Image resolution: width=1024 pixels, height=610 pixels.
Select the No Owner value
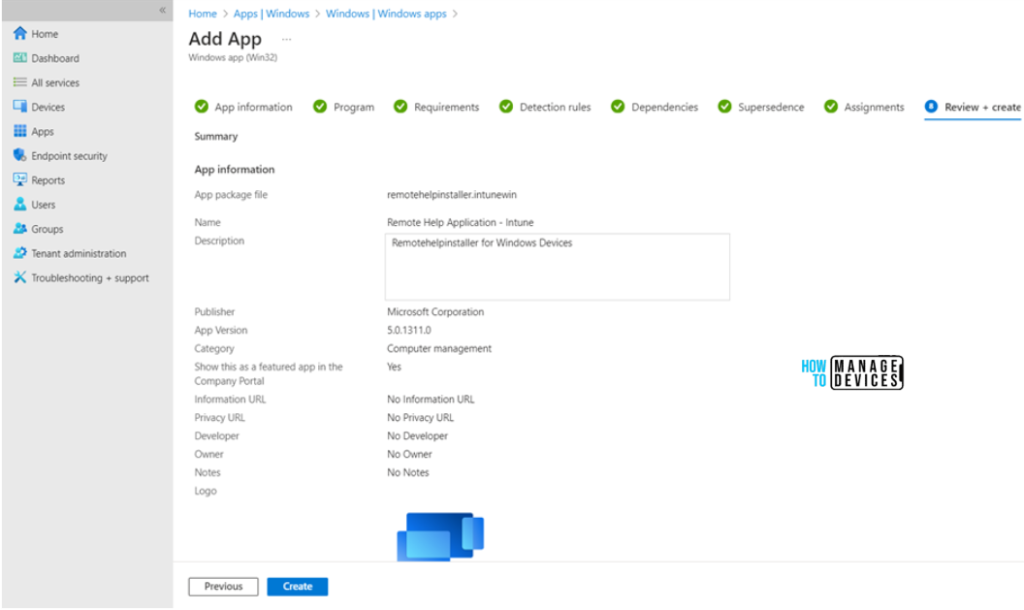coord(409,454)
